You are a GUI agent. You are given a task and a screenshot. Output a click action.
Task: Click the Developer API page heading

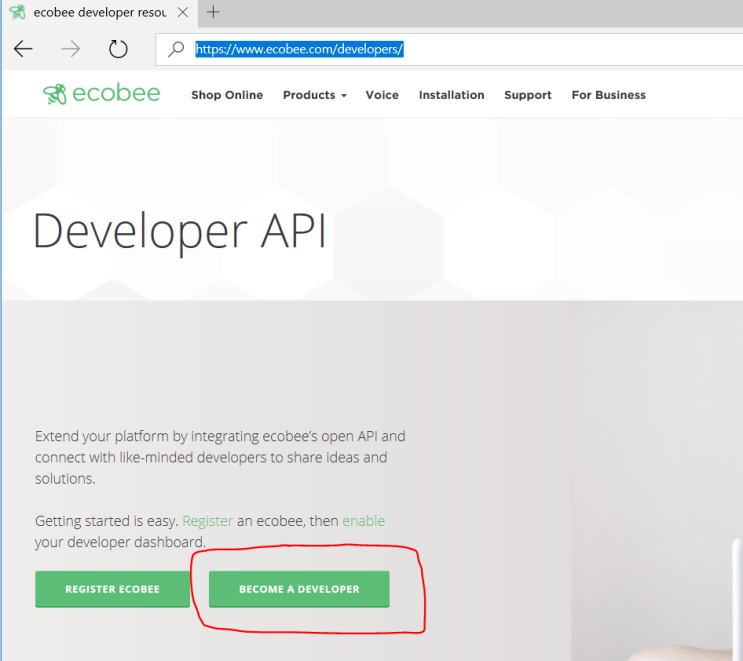coord(180,231)
